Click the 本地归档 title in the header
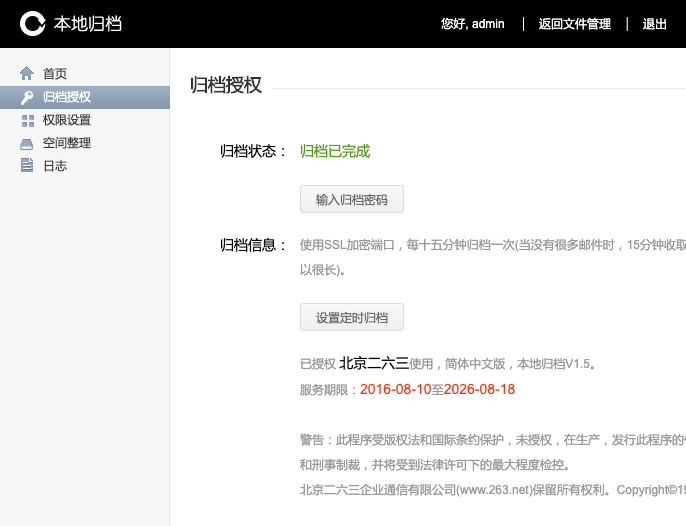Image resolution: width=686 pixels, height=526 pixels. click(88, 23)
